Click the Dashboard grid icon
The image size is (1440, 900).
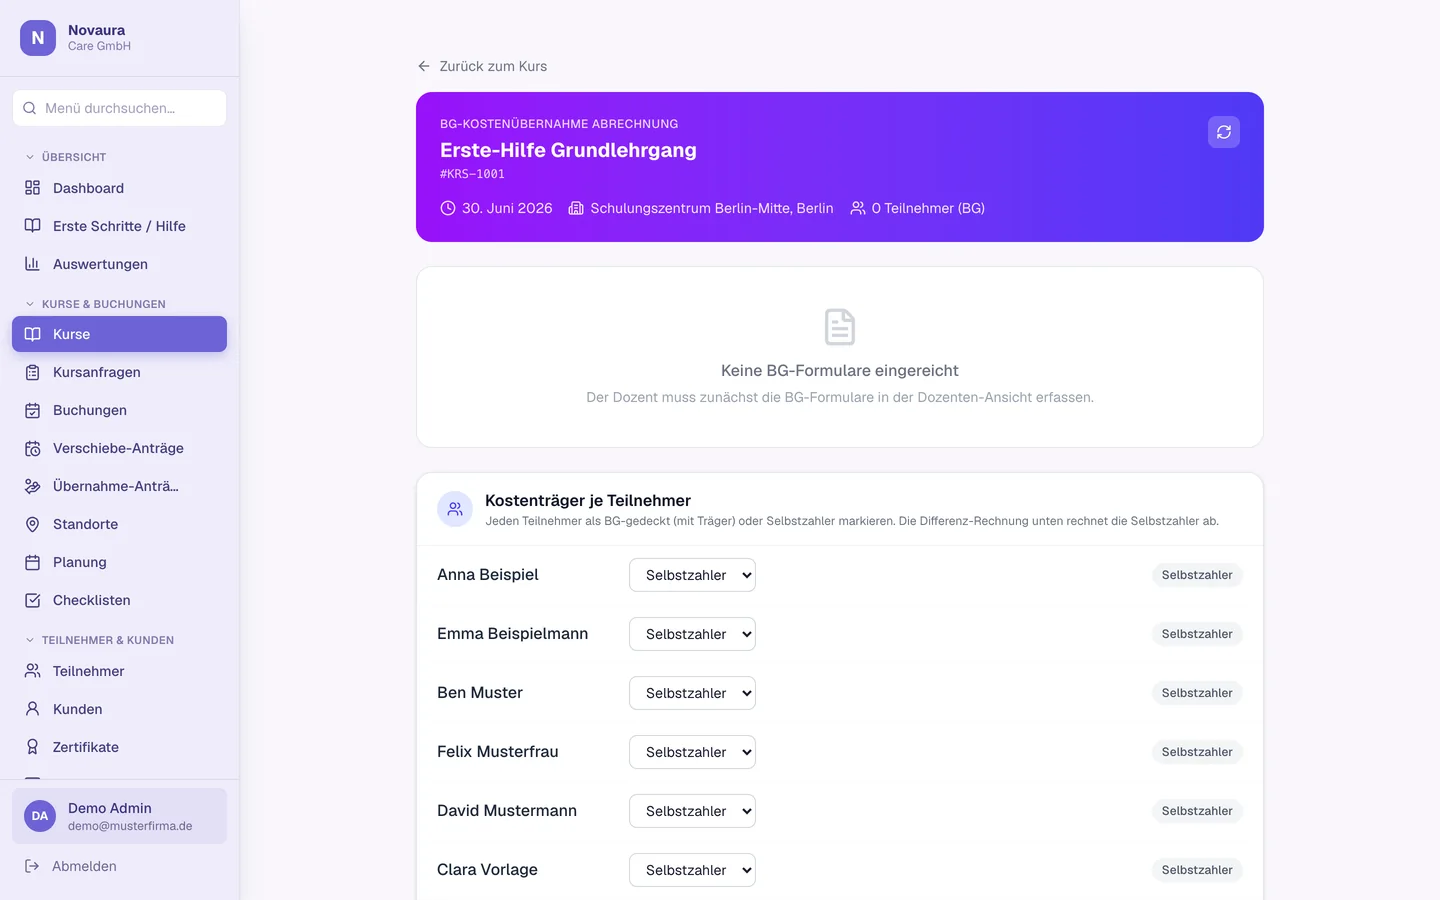32,188
